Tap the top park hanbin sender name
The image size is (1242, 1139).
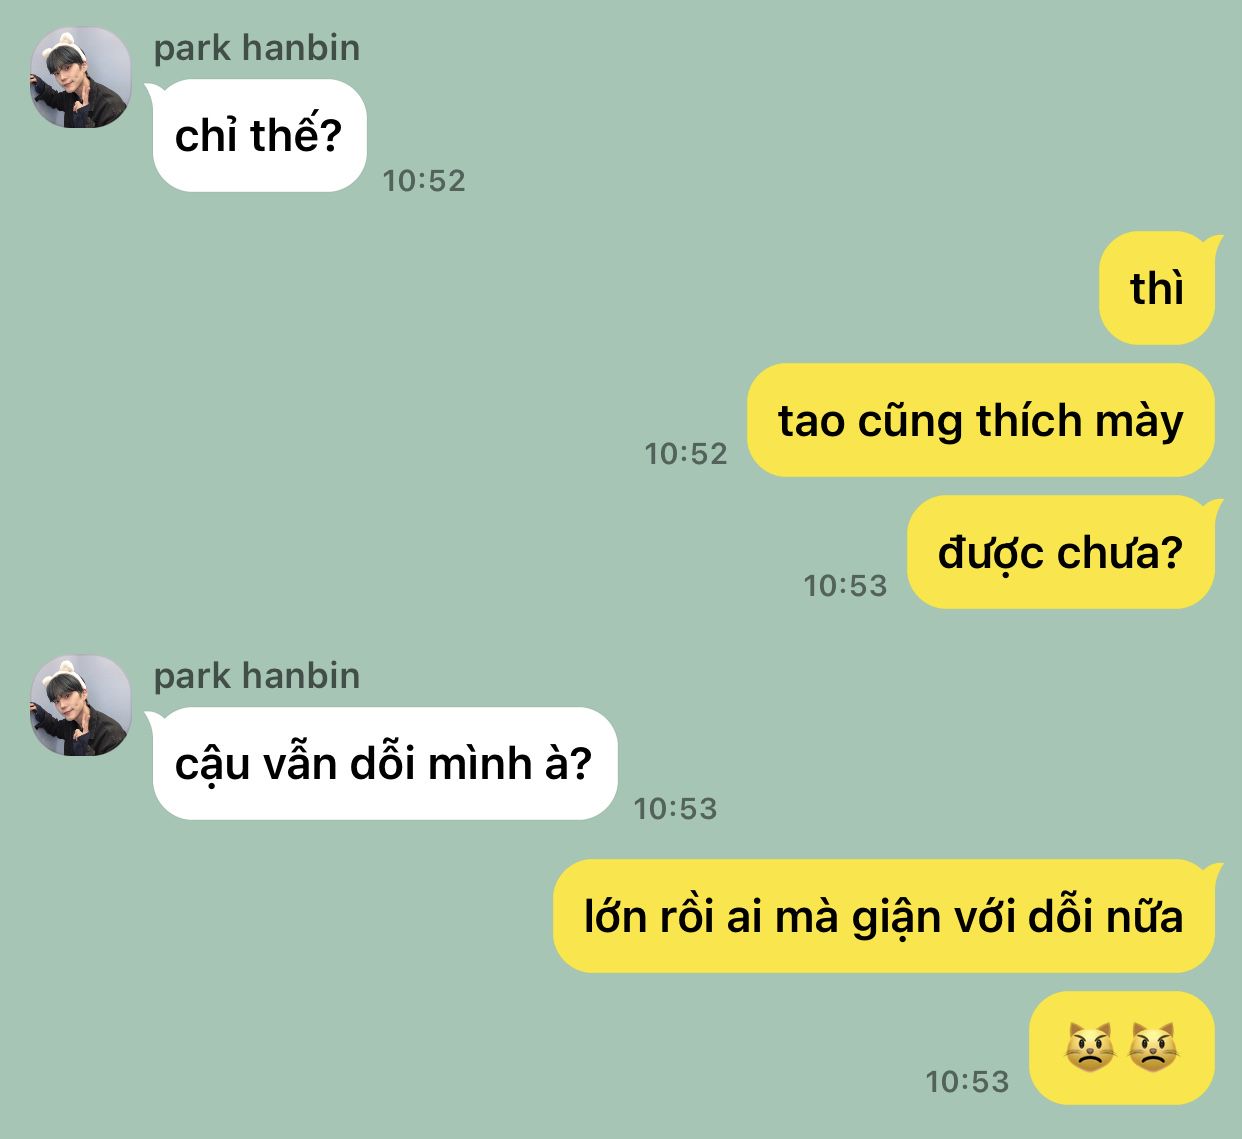click(x=257, y=48)
